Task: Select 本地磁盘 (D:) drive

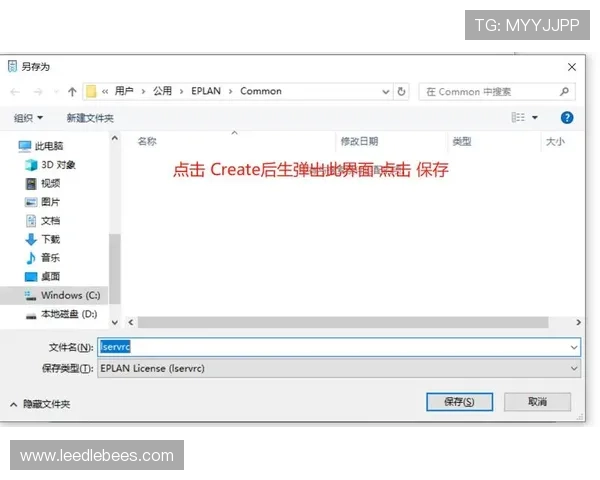Action: click(61, 314)
